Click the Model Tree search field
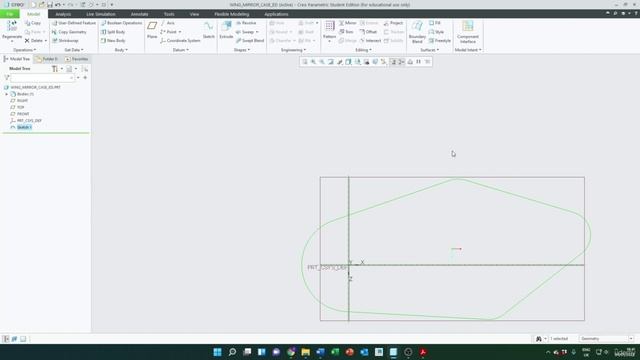The height and width of the screenshot is (360, 640). click(x=42, y=78)
